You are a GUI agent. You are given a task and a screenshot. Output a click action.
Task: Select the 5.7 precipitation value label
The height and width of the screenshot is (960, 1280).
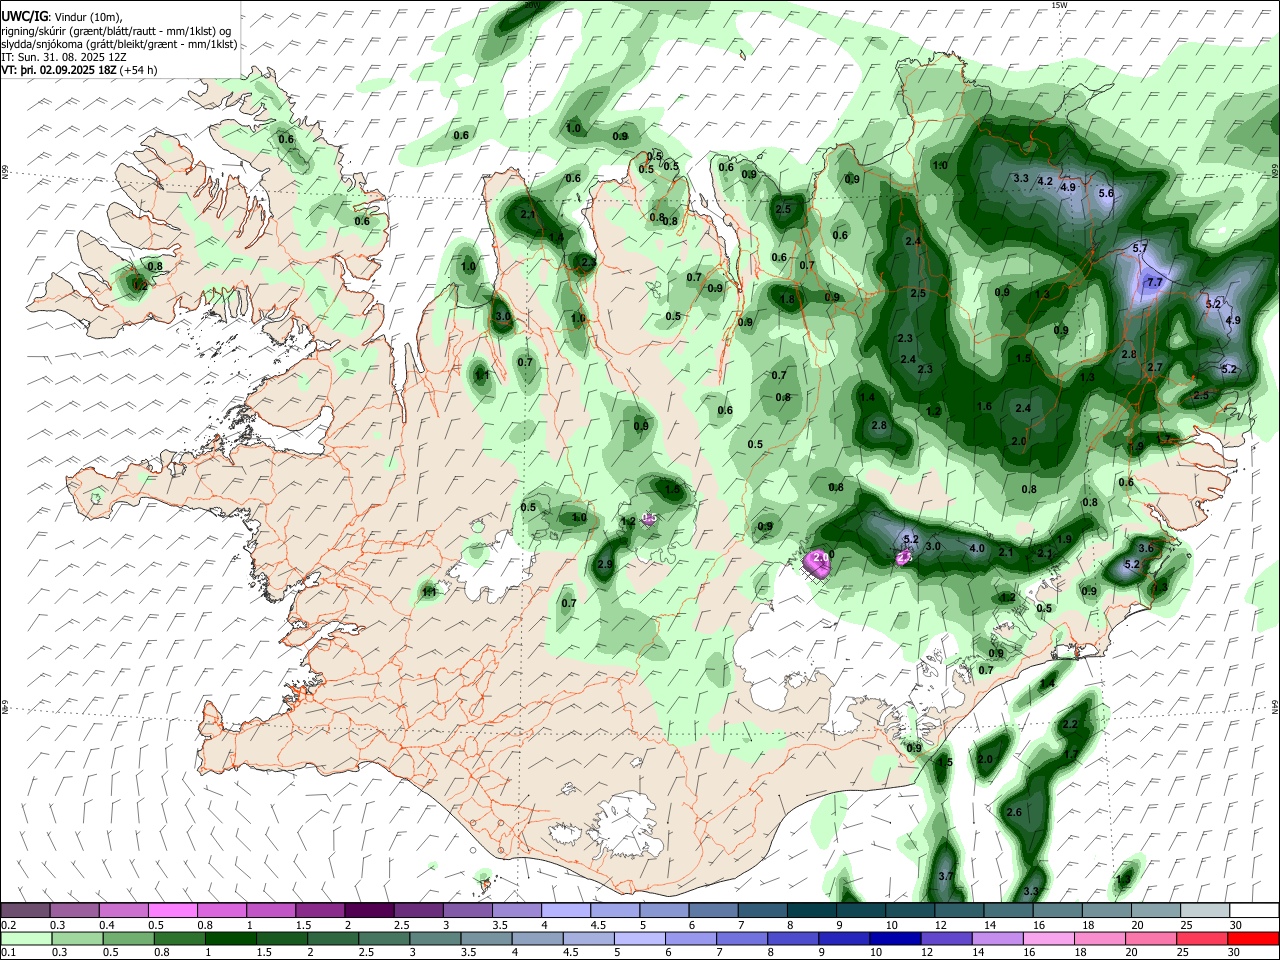[x=1140, y=247]
